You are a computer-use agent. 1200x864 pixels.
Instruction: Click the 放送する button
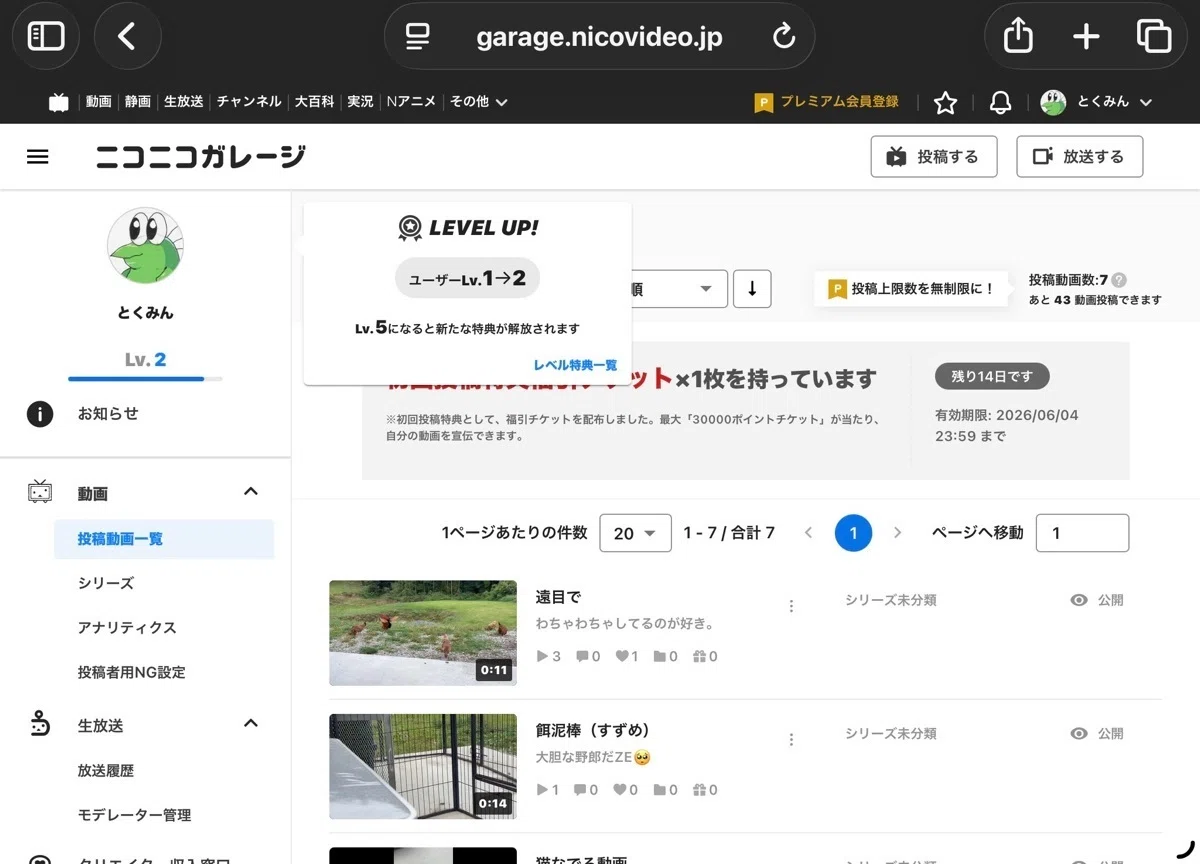1079,157
